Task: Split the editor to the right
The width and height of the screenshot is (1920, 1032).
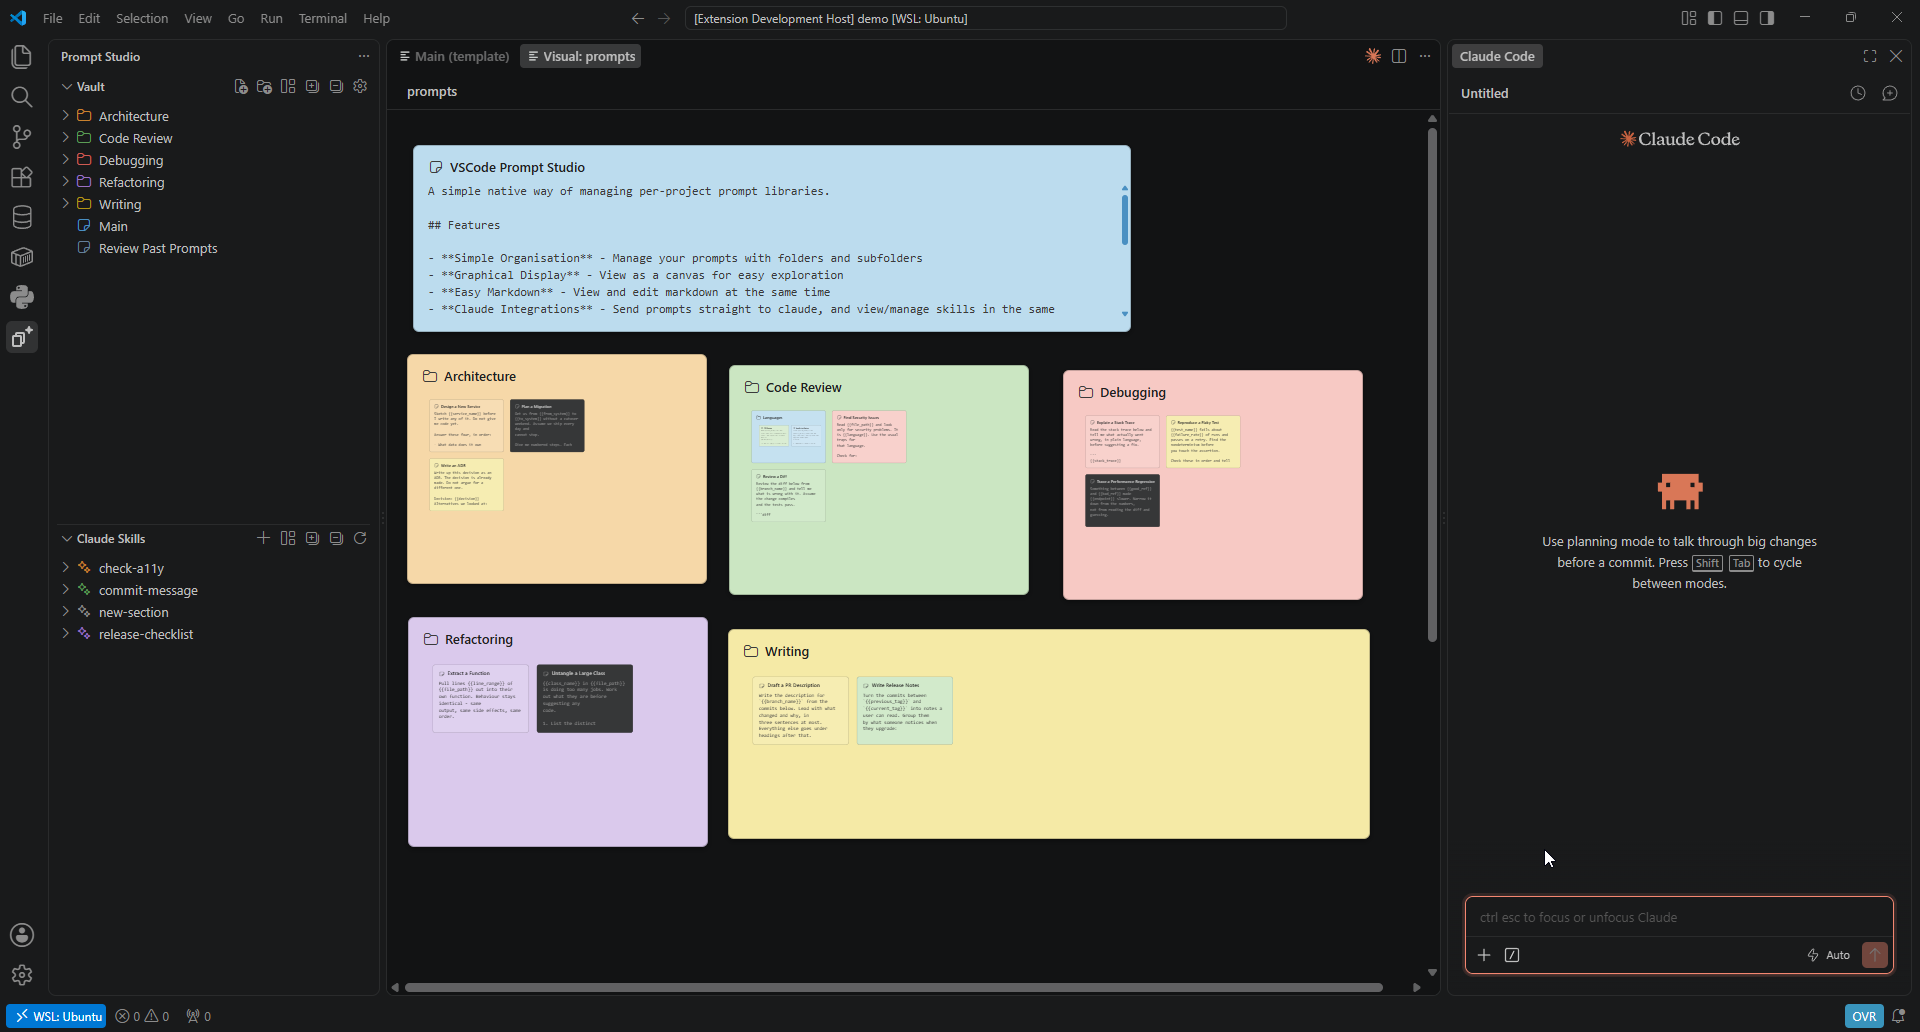Action: [x=1399, y=56]
